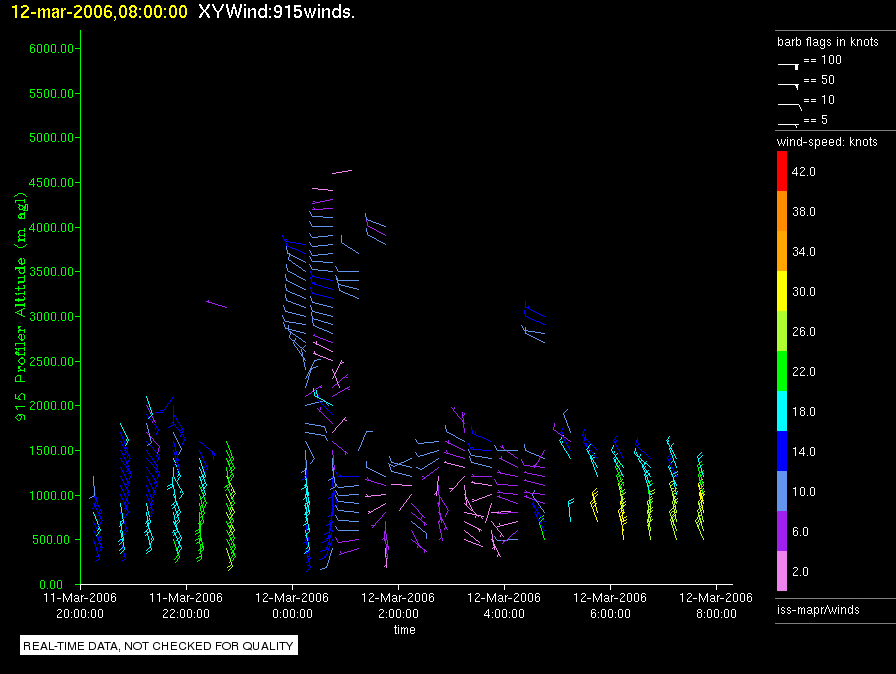Select the yellow 30.0 knots color swatch

[782, 291]
